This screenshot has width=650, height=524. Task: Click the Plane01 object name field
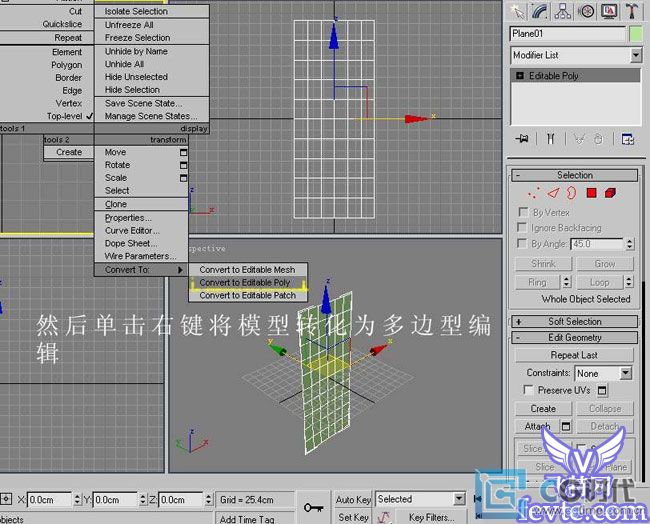coord(567,34)
